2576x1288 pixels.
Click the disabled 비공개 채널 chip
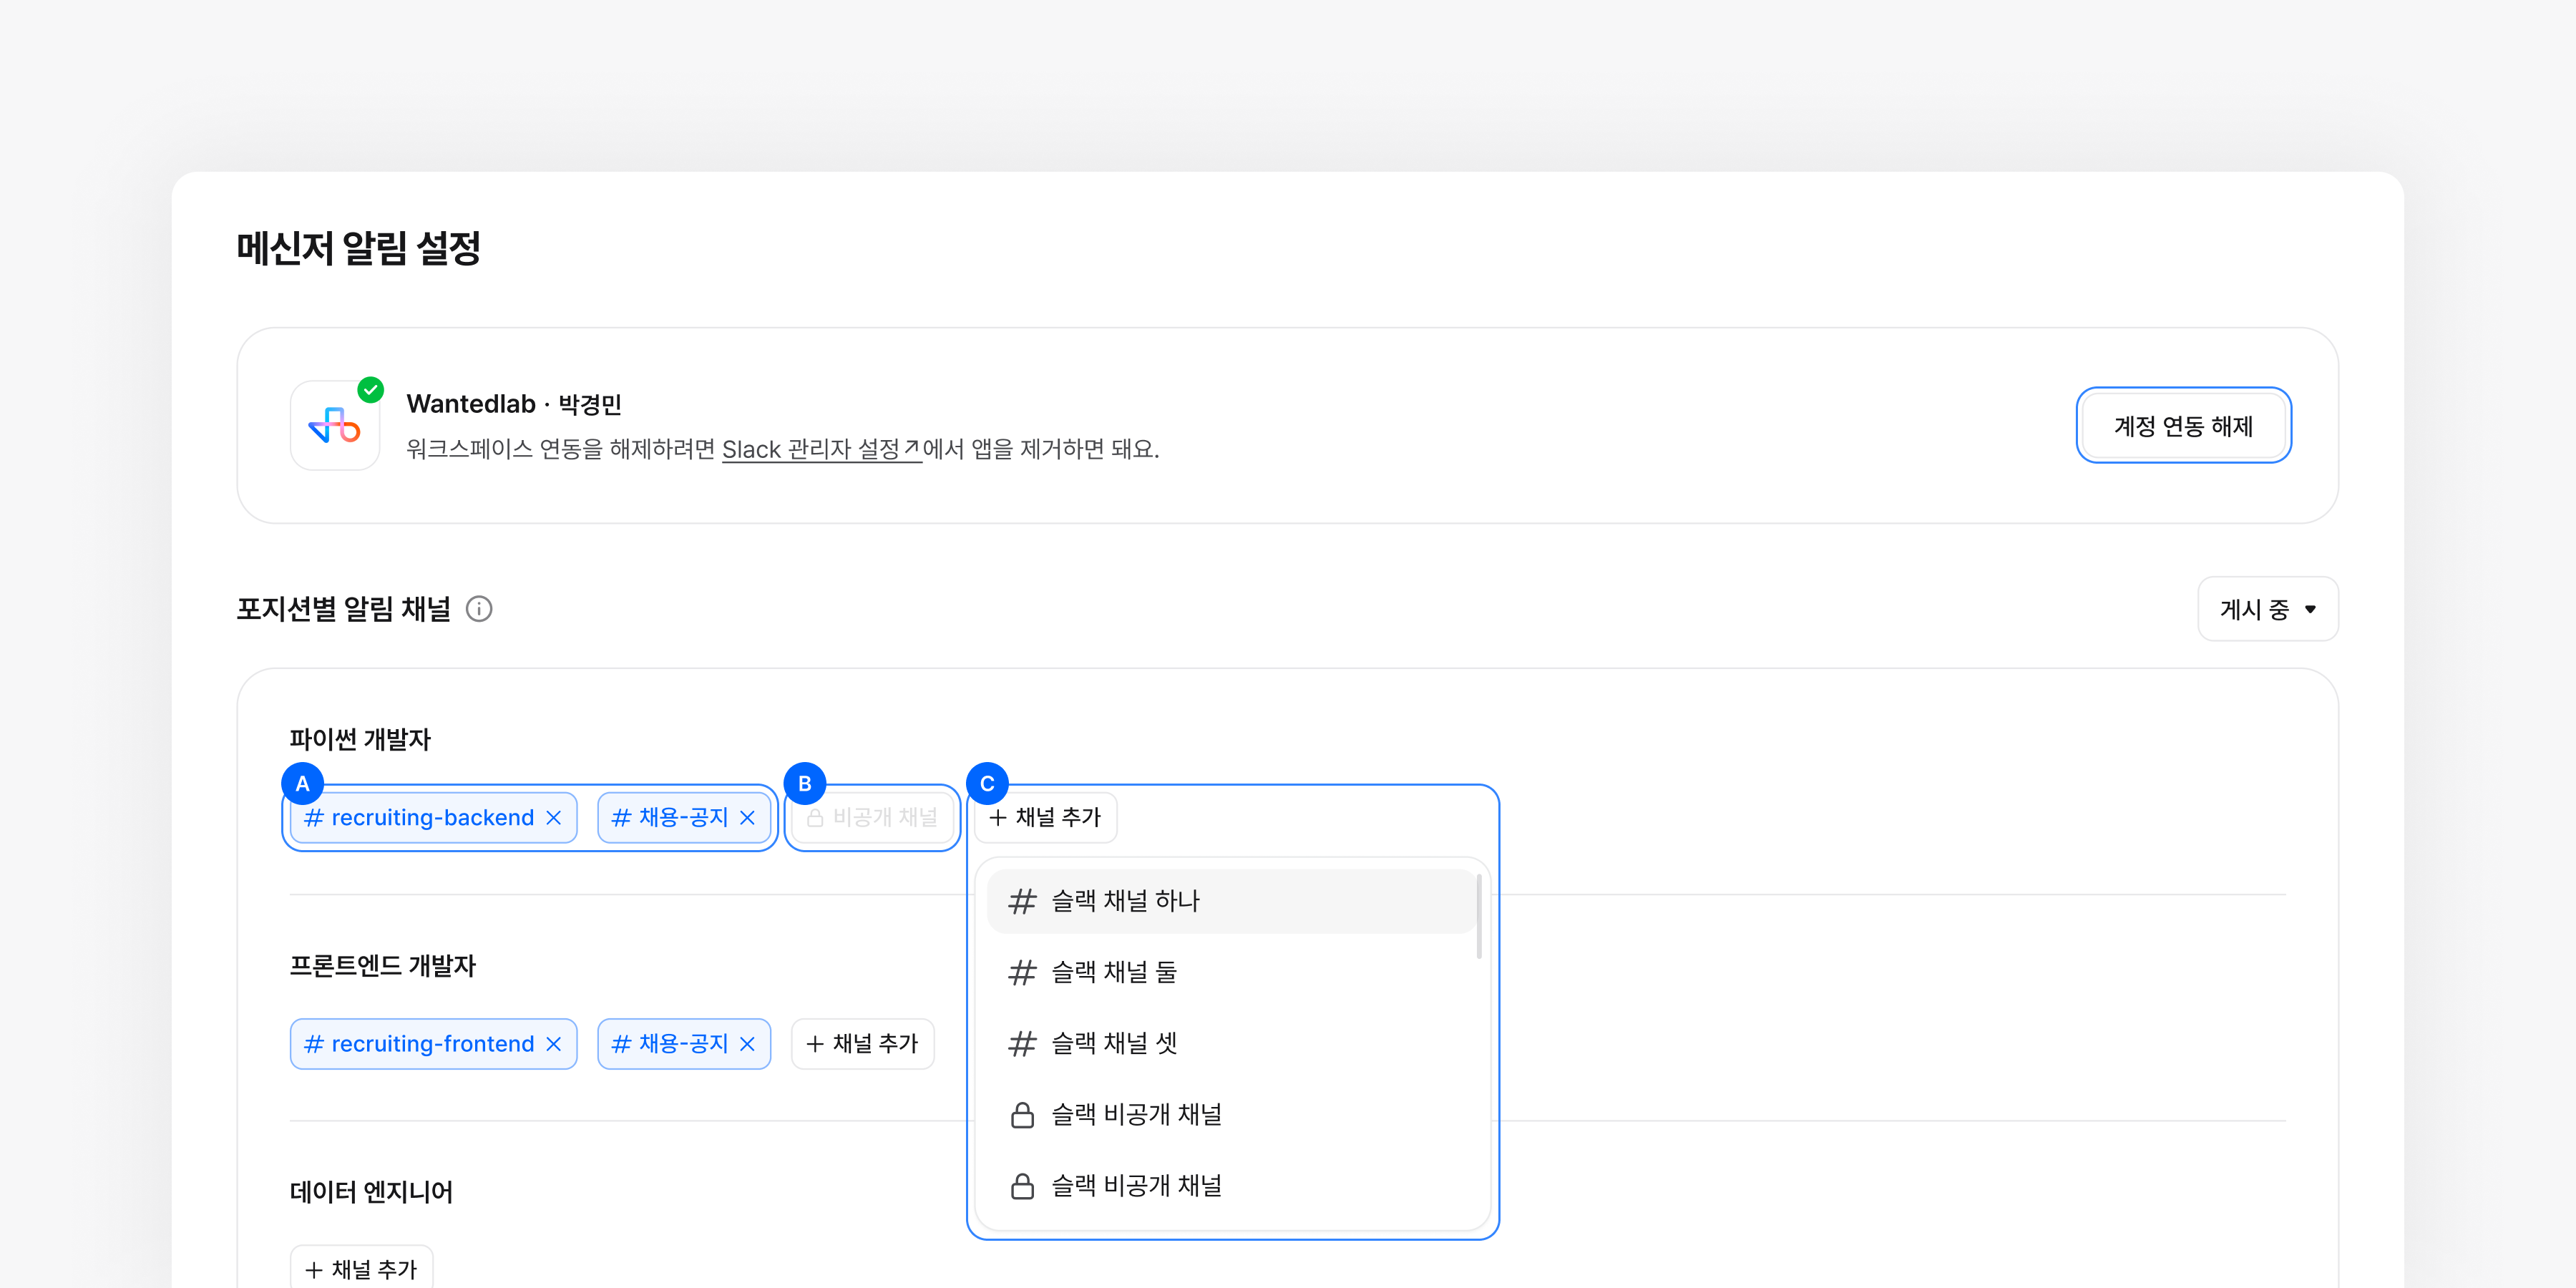[872, 818]
